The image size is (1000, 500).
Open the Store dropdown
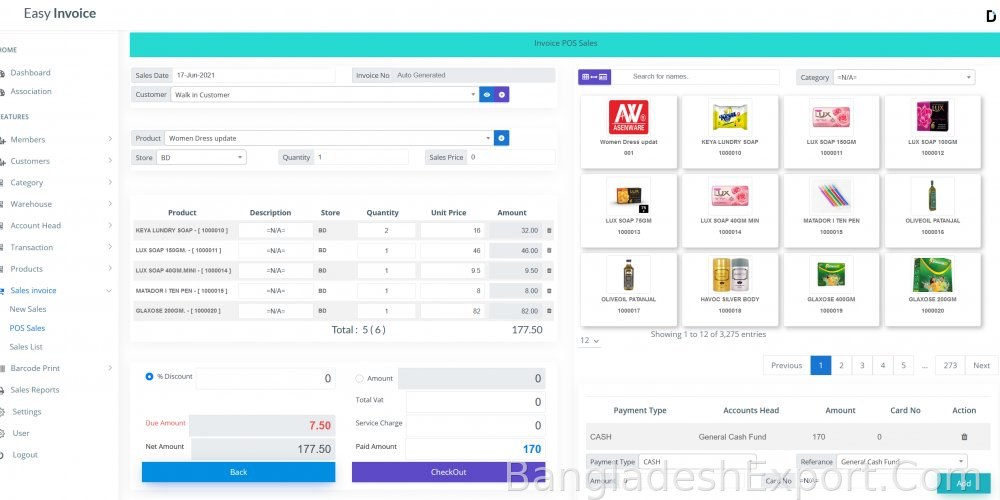click(201, 157)
